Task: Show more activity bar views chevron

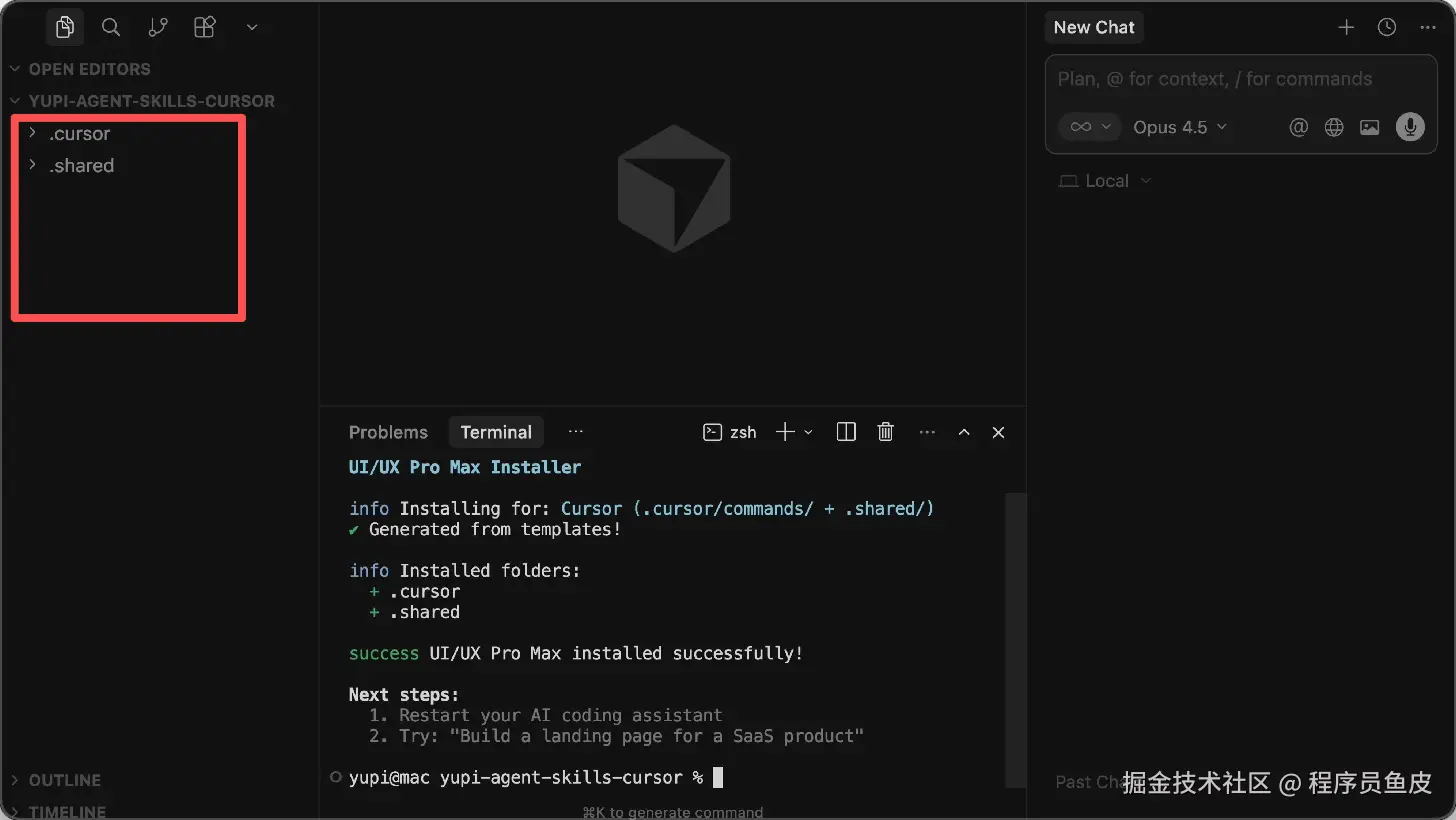Action: pos(252,27)
